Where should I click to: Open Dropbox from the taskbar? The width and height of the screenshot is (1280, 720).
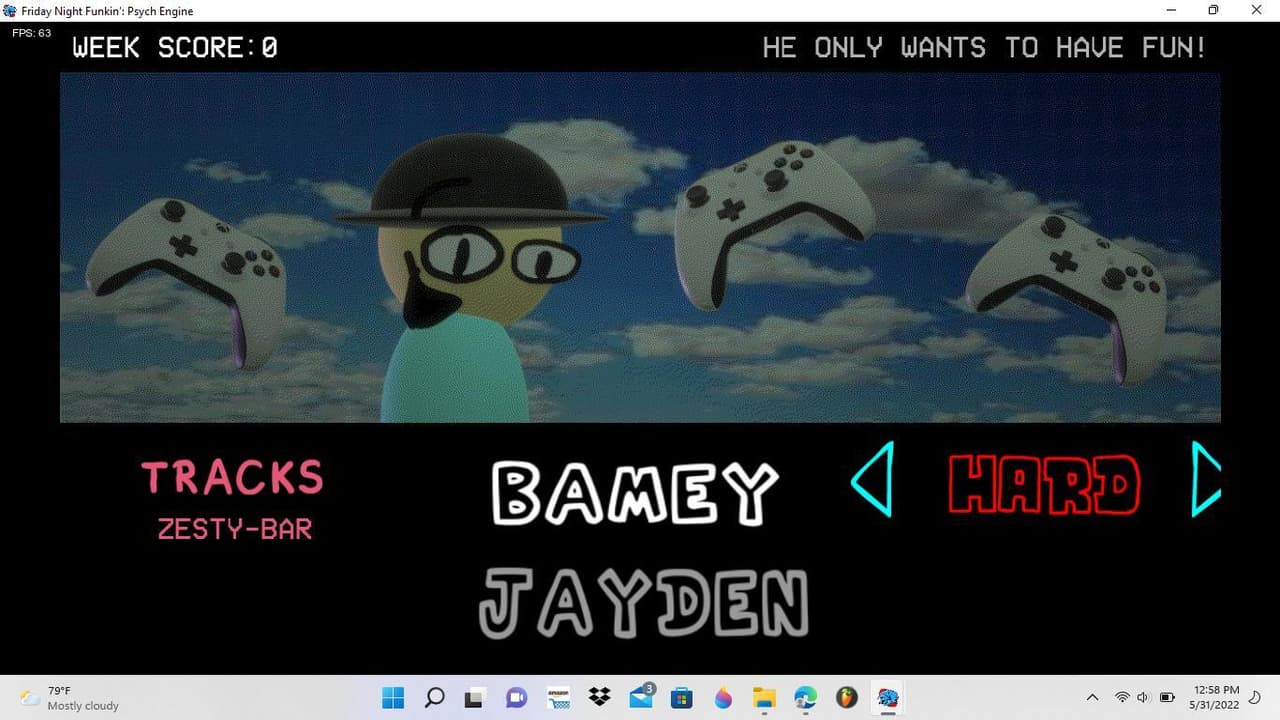(x=599, y=697)
